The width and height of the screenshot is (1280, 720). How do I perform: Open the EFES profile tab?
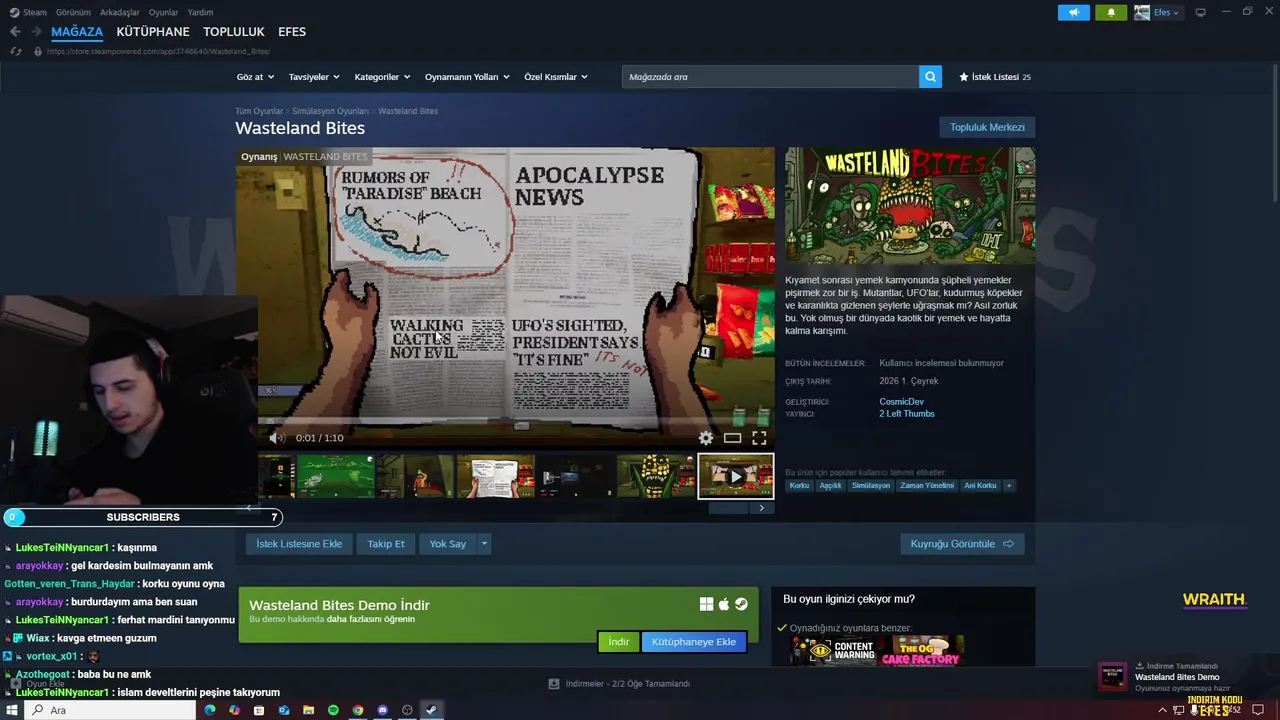pyautogui.click(x=292, y=32)
